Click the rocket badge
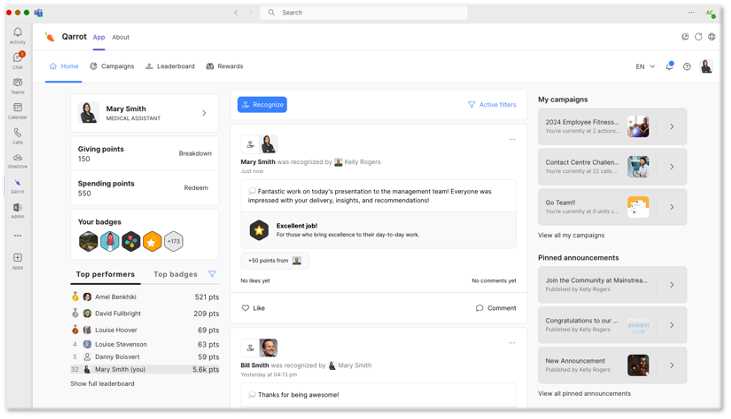This screenshot has width=731, height=419. click(x=110, y=241)
